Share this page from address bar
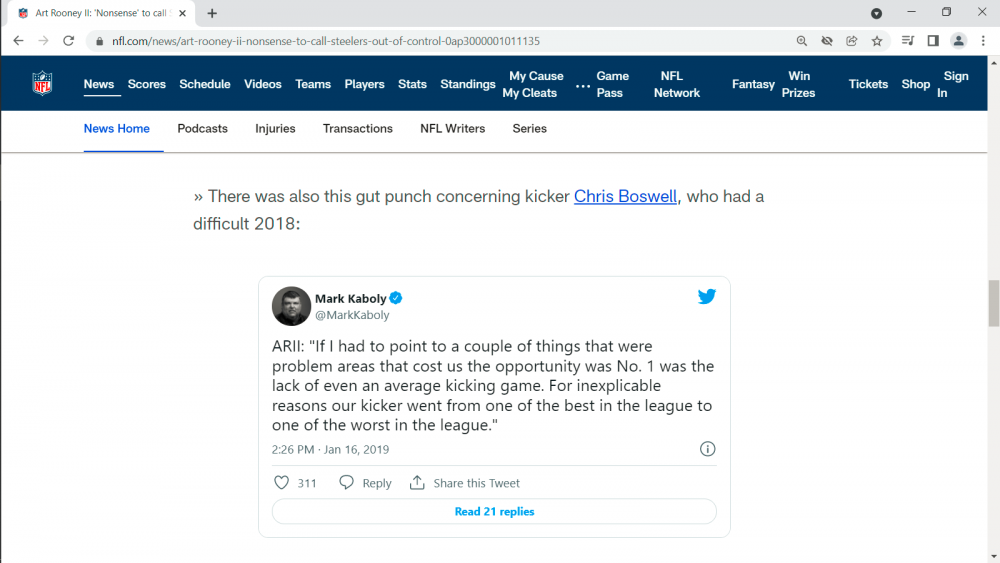Image resolution: width=1000 pixels, height=563 pixels. [852, 41]
